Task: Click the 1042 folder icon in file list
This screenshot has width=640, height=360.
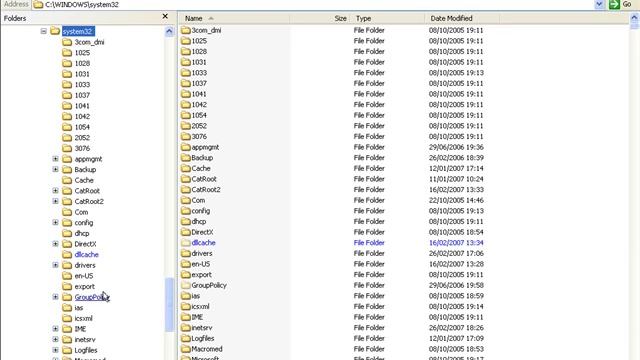Action: [x=186, y=104]
